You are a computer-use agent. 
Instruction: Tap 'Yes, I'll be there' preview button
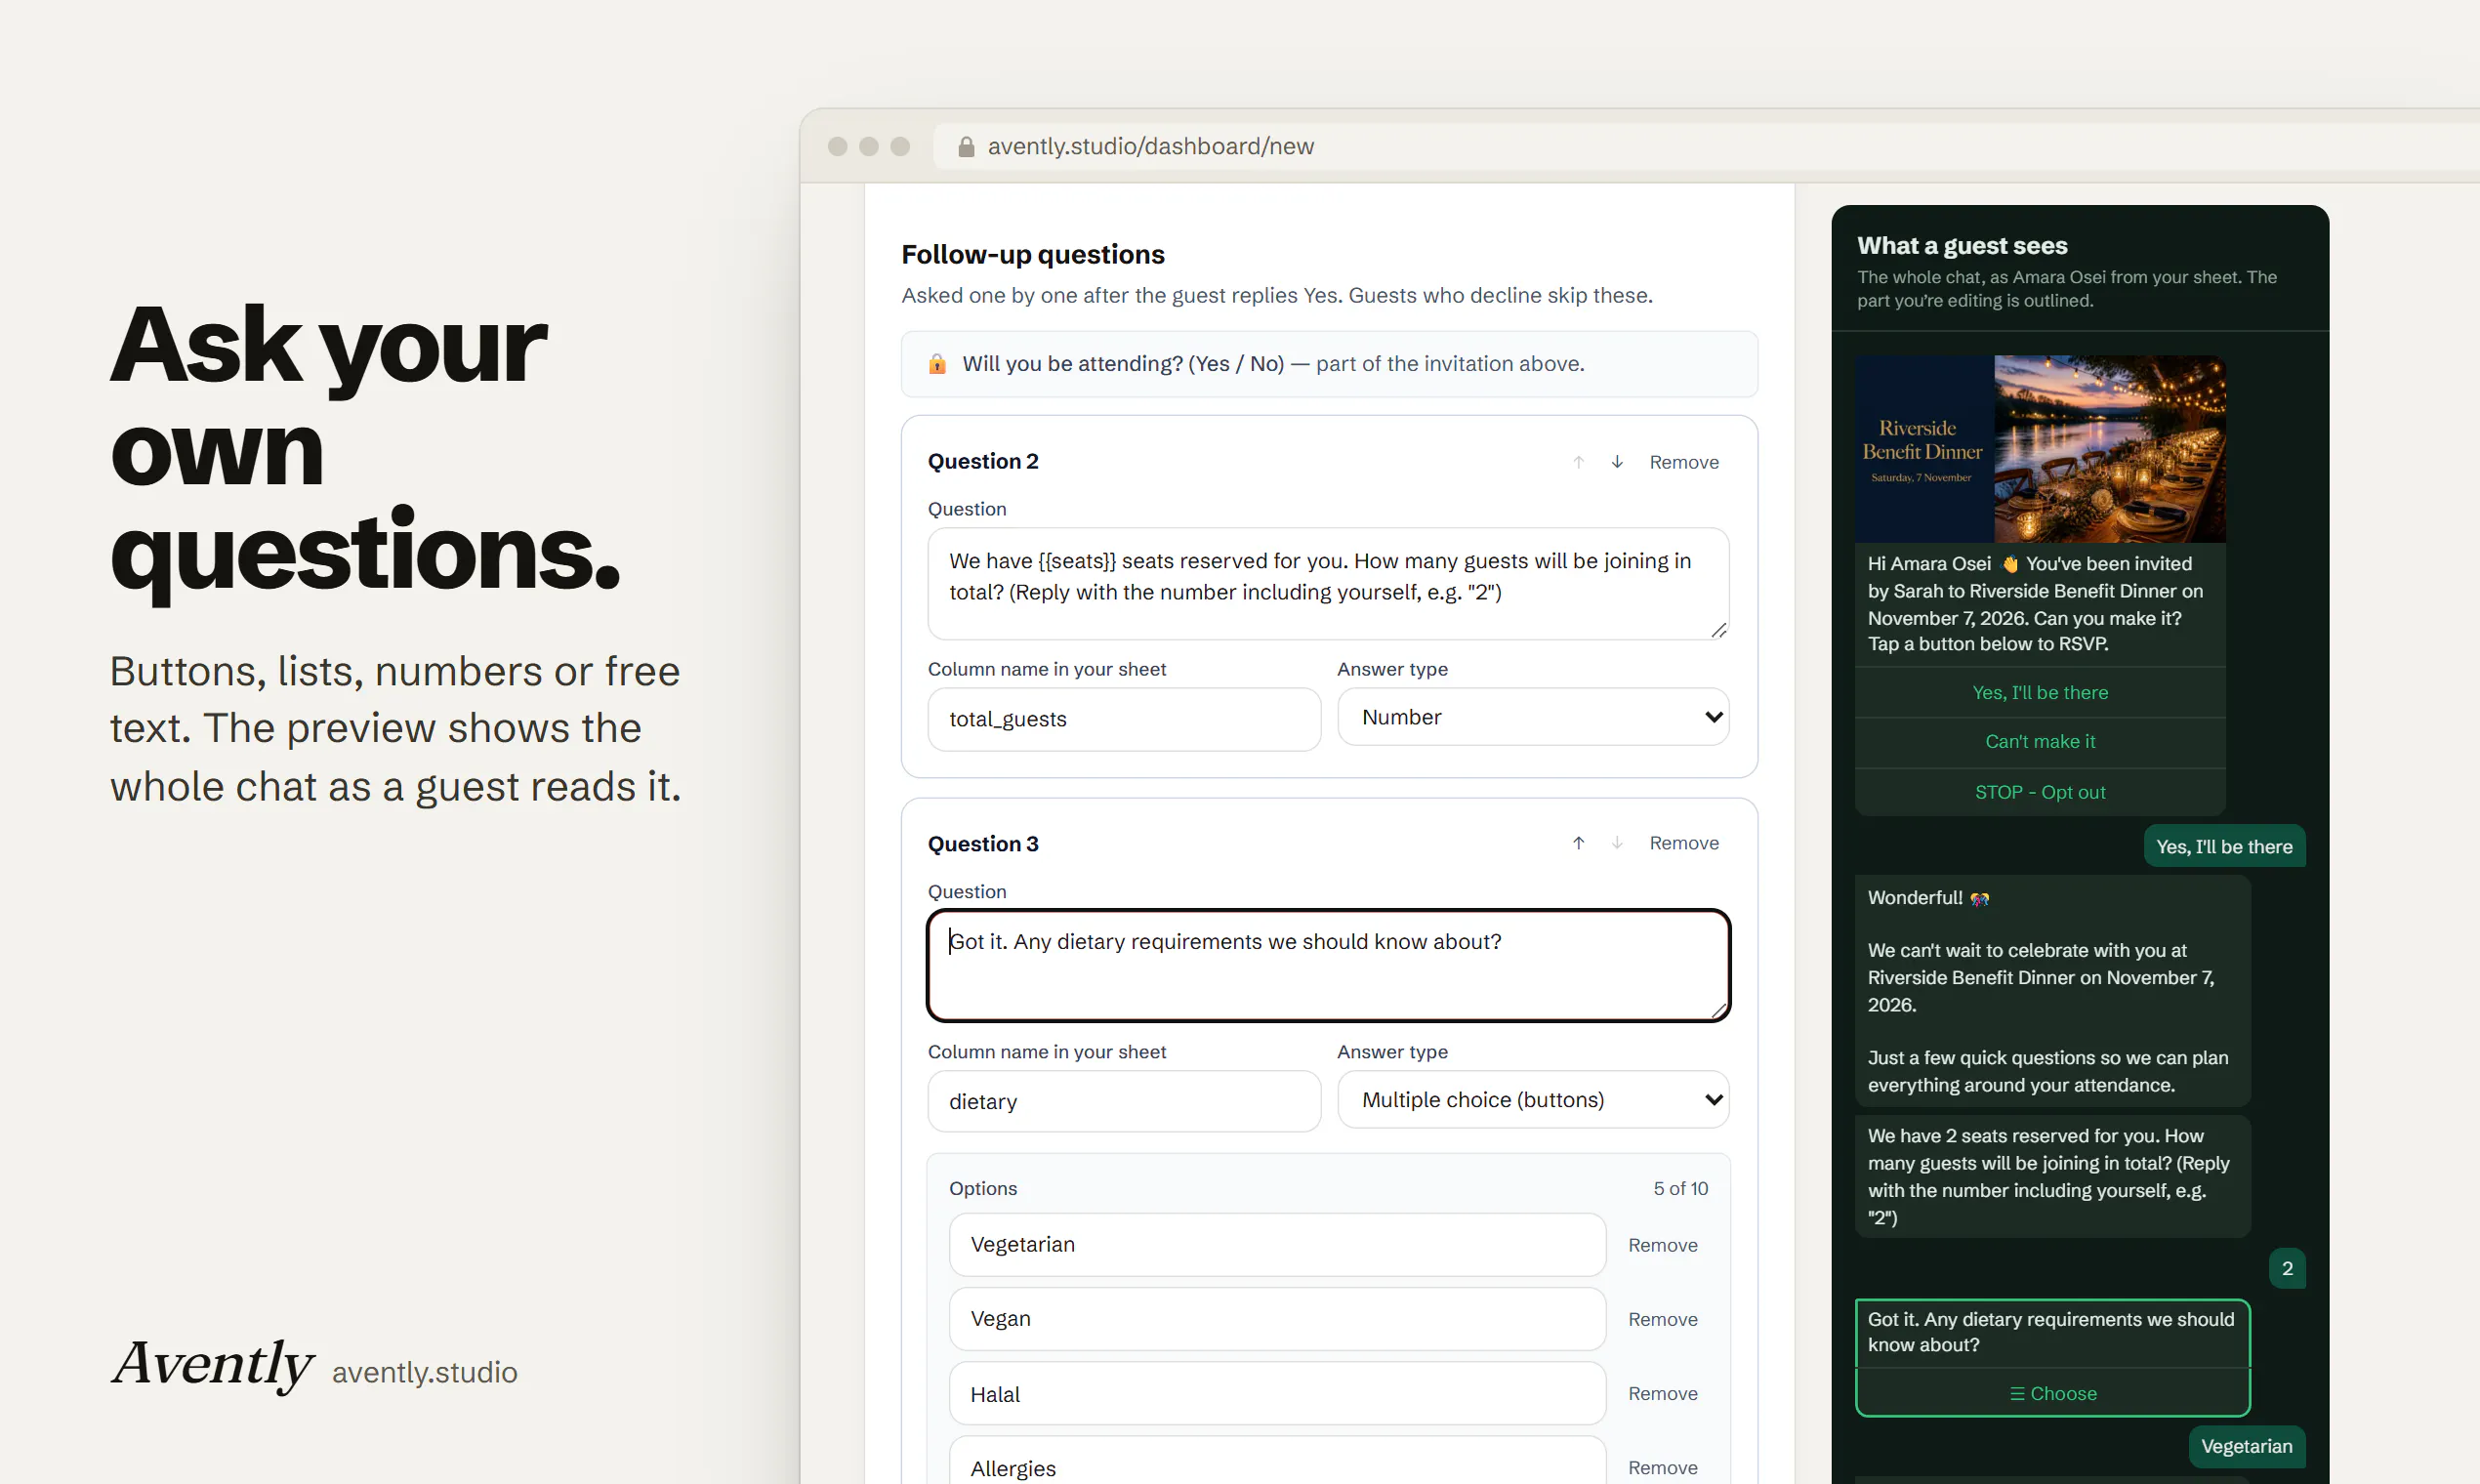click(x=2040, y=693)
